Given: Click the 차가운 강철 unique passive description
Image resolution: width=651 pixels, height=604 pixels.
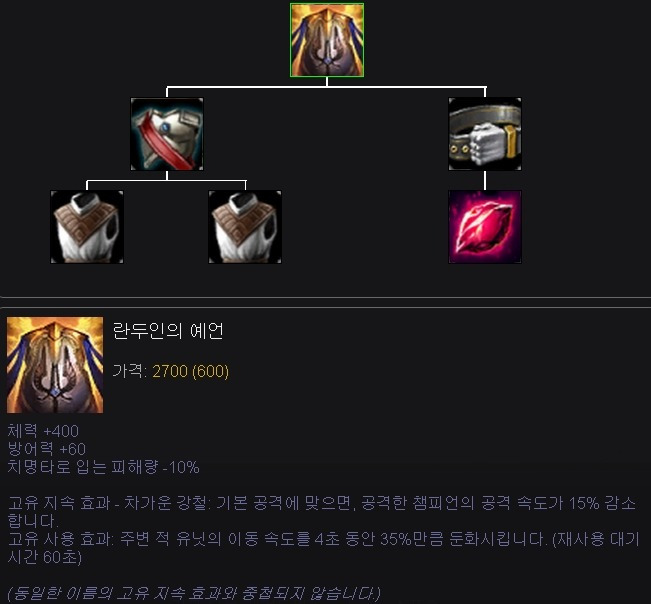Looking at the screenshot, I should [x=322, y=511].
